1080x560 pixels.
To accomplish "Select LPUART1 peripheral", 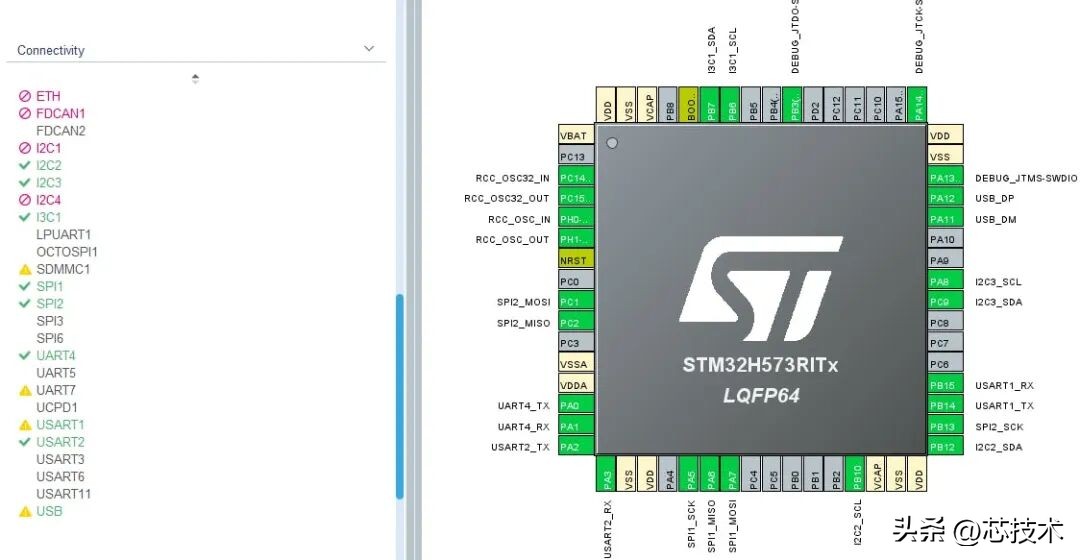I will tap(63, 234).
